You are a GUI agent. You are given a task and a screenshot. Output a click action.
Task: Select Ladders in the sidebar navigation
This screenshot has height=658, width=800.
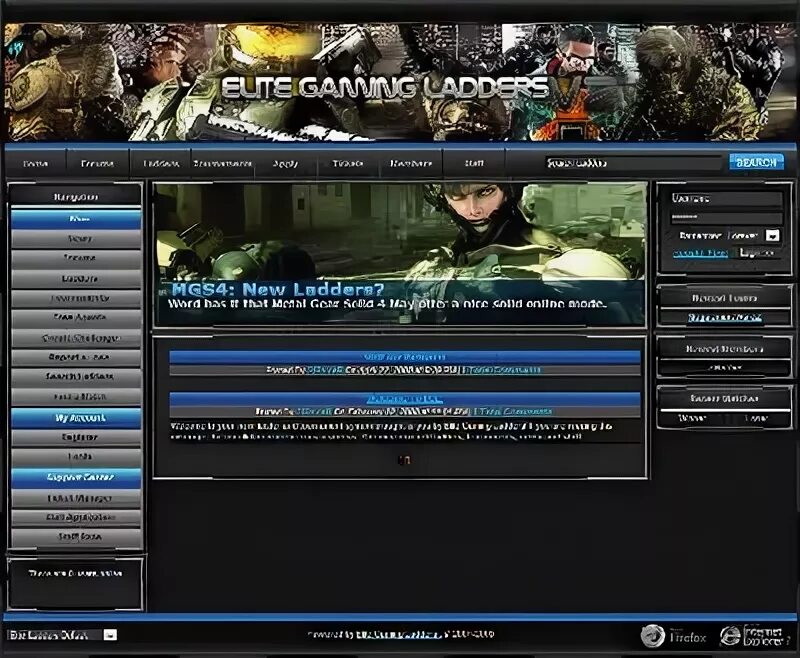pos(77,279)
